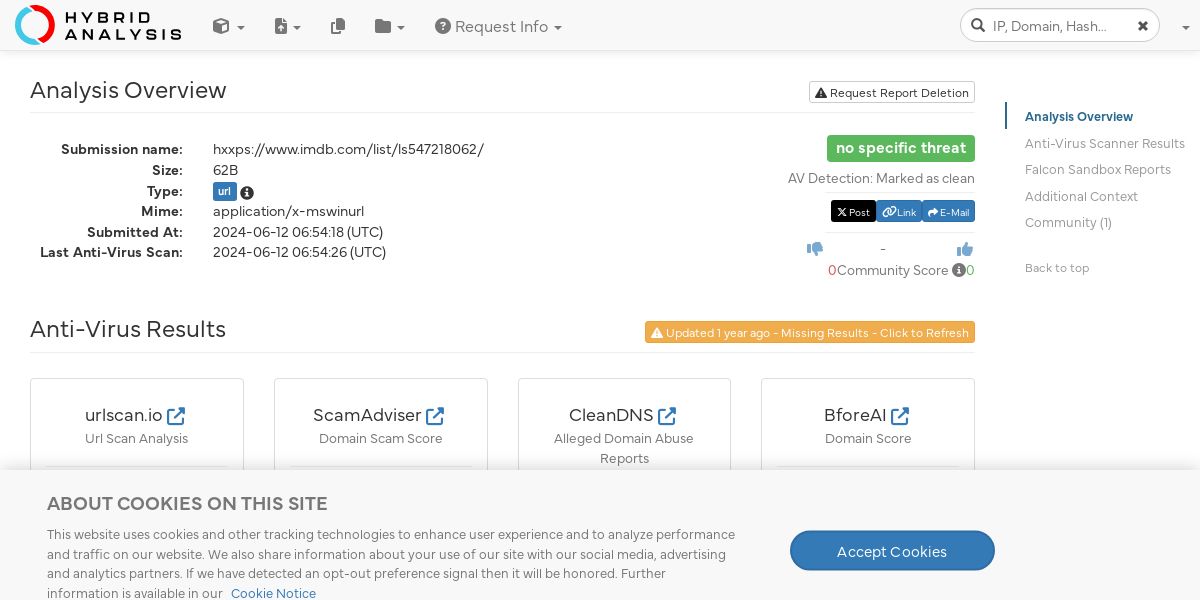Click the Submitted At timestamp 06:54:18

click(298, 232)
